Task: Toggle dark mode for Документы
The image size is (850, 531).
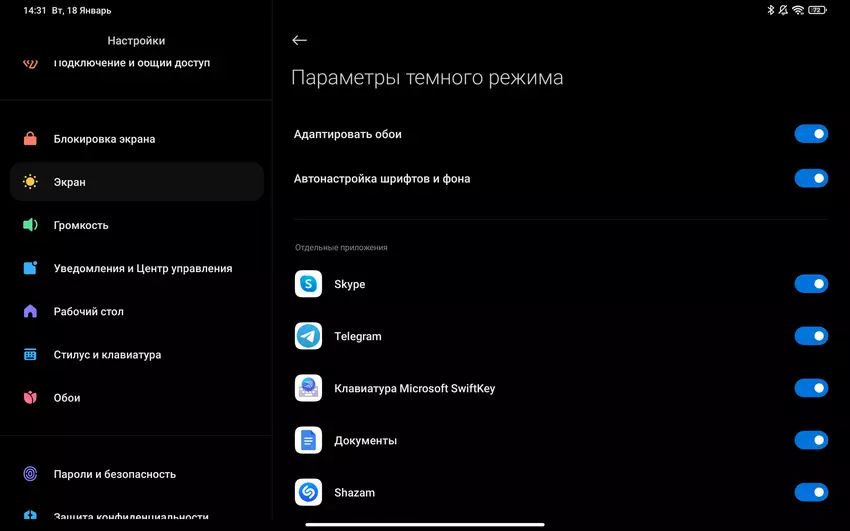Action: pyautogui.click(x=811, y=440)
